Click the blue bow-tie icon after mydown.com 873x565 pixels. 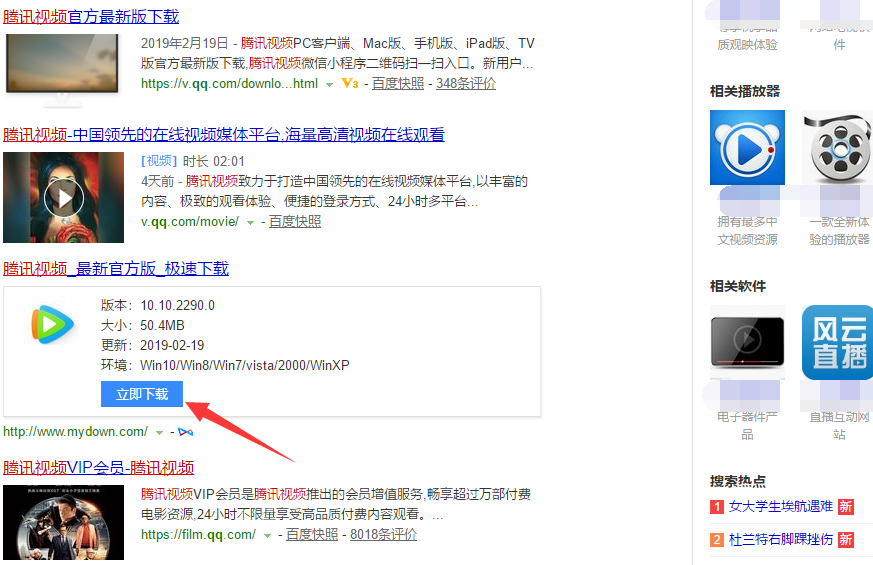tap(185, 432)
